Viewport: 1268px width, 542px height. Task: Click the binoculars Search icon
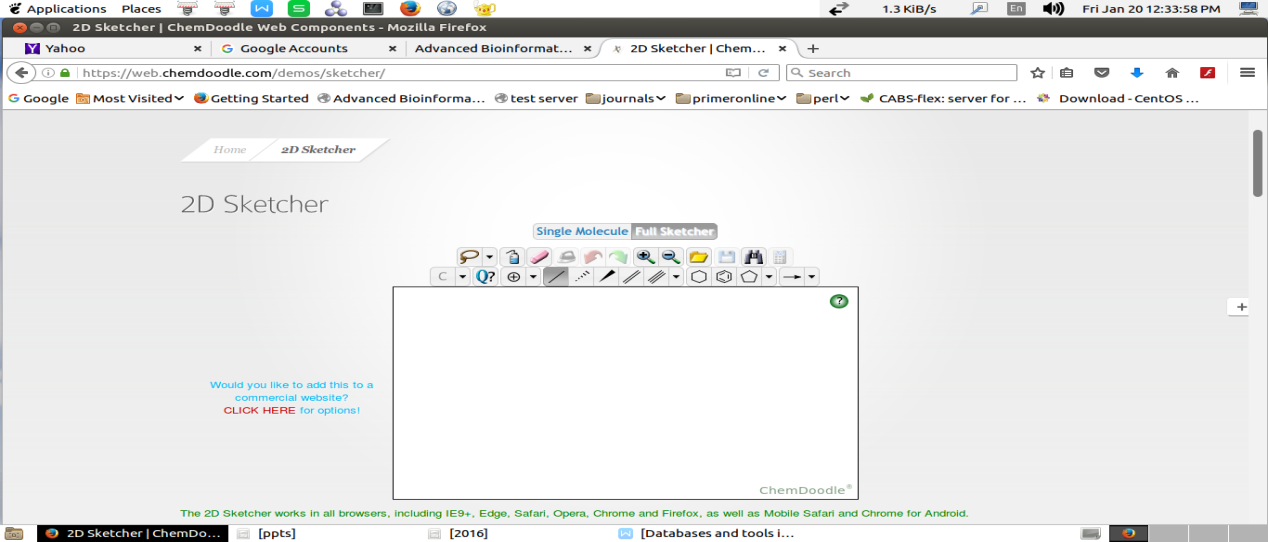pos(753,257)
